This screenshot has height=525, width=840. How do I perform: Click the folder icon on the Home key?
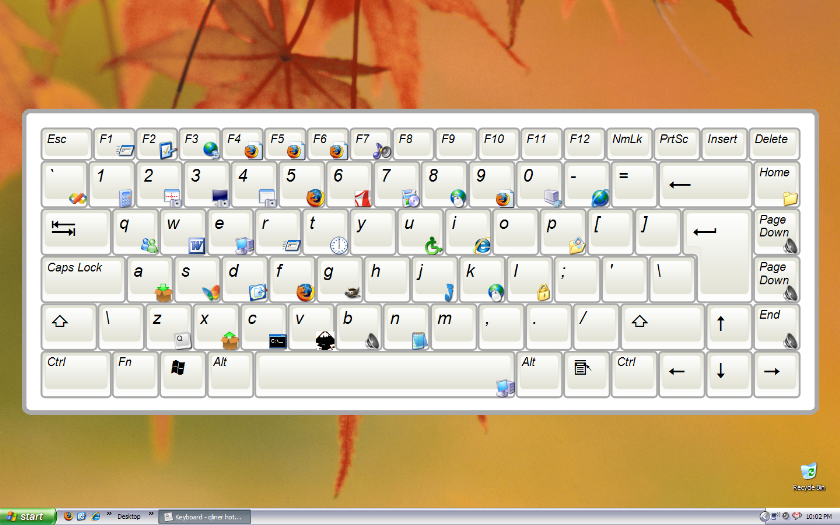pos(790,199)
